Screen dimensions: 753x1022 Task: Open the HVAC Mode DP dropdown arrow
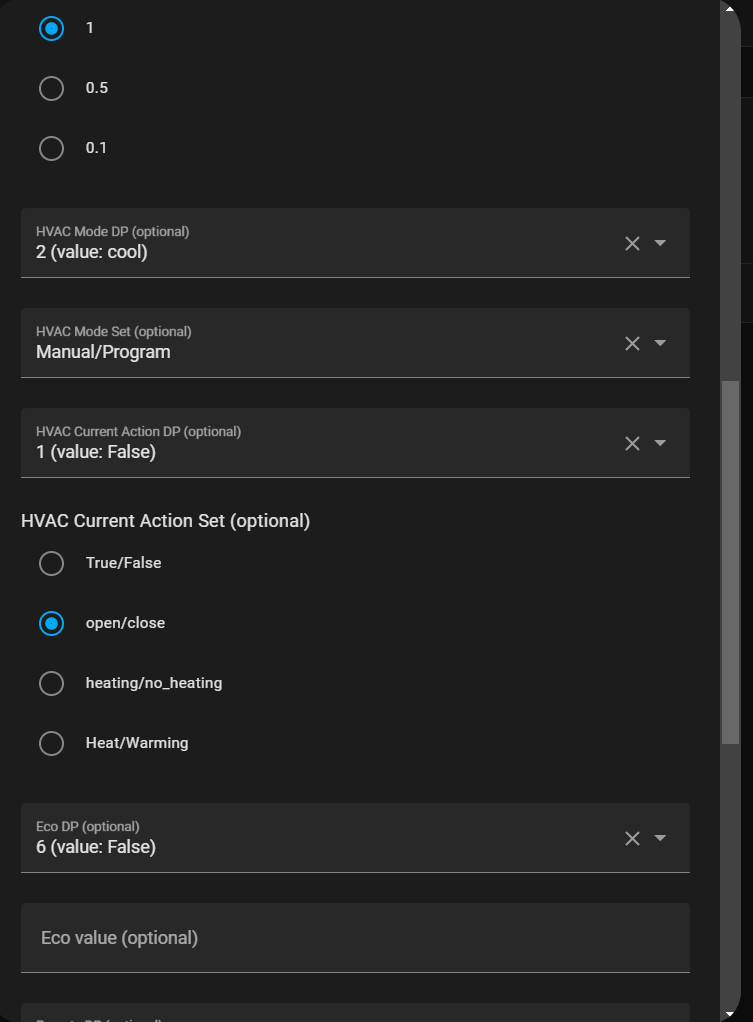click(x=660, y=243)
